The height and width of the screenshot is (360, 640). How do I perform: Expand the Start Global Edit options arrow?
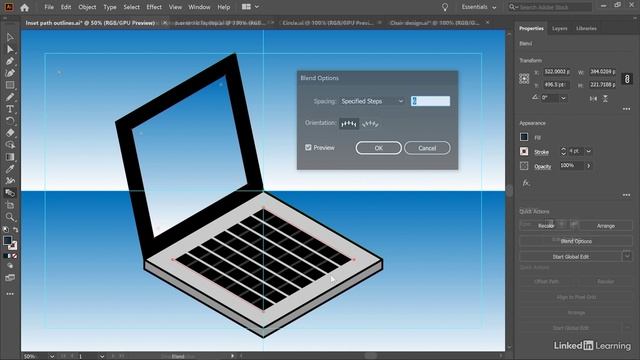tap(627, 256)
